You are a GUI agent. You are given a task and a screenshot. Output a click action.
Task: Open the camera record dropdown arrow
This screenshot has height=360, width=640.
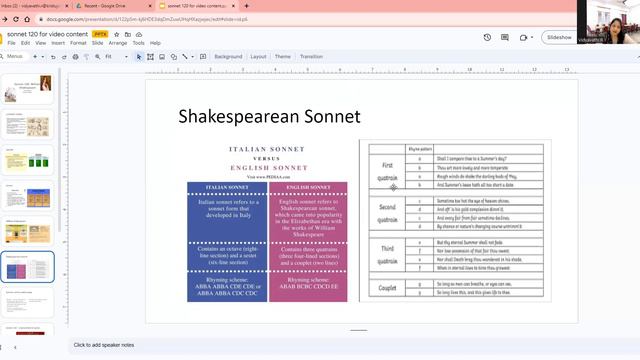tap(532, 38)
